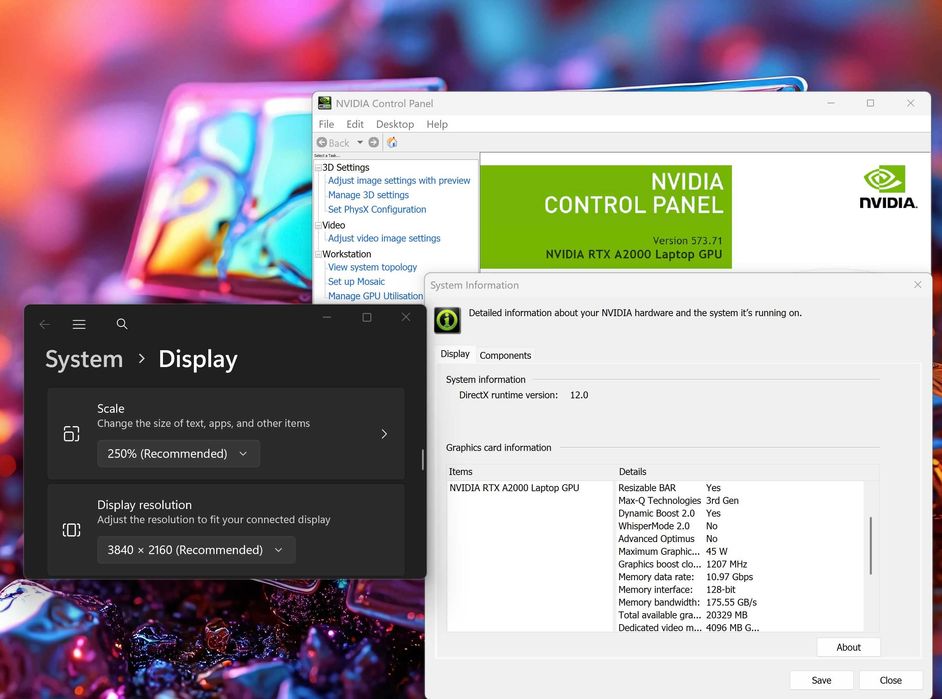
Task: Select the Memory data rate row
Action: (x=740, y=577)
